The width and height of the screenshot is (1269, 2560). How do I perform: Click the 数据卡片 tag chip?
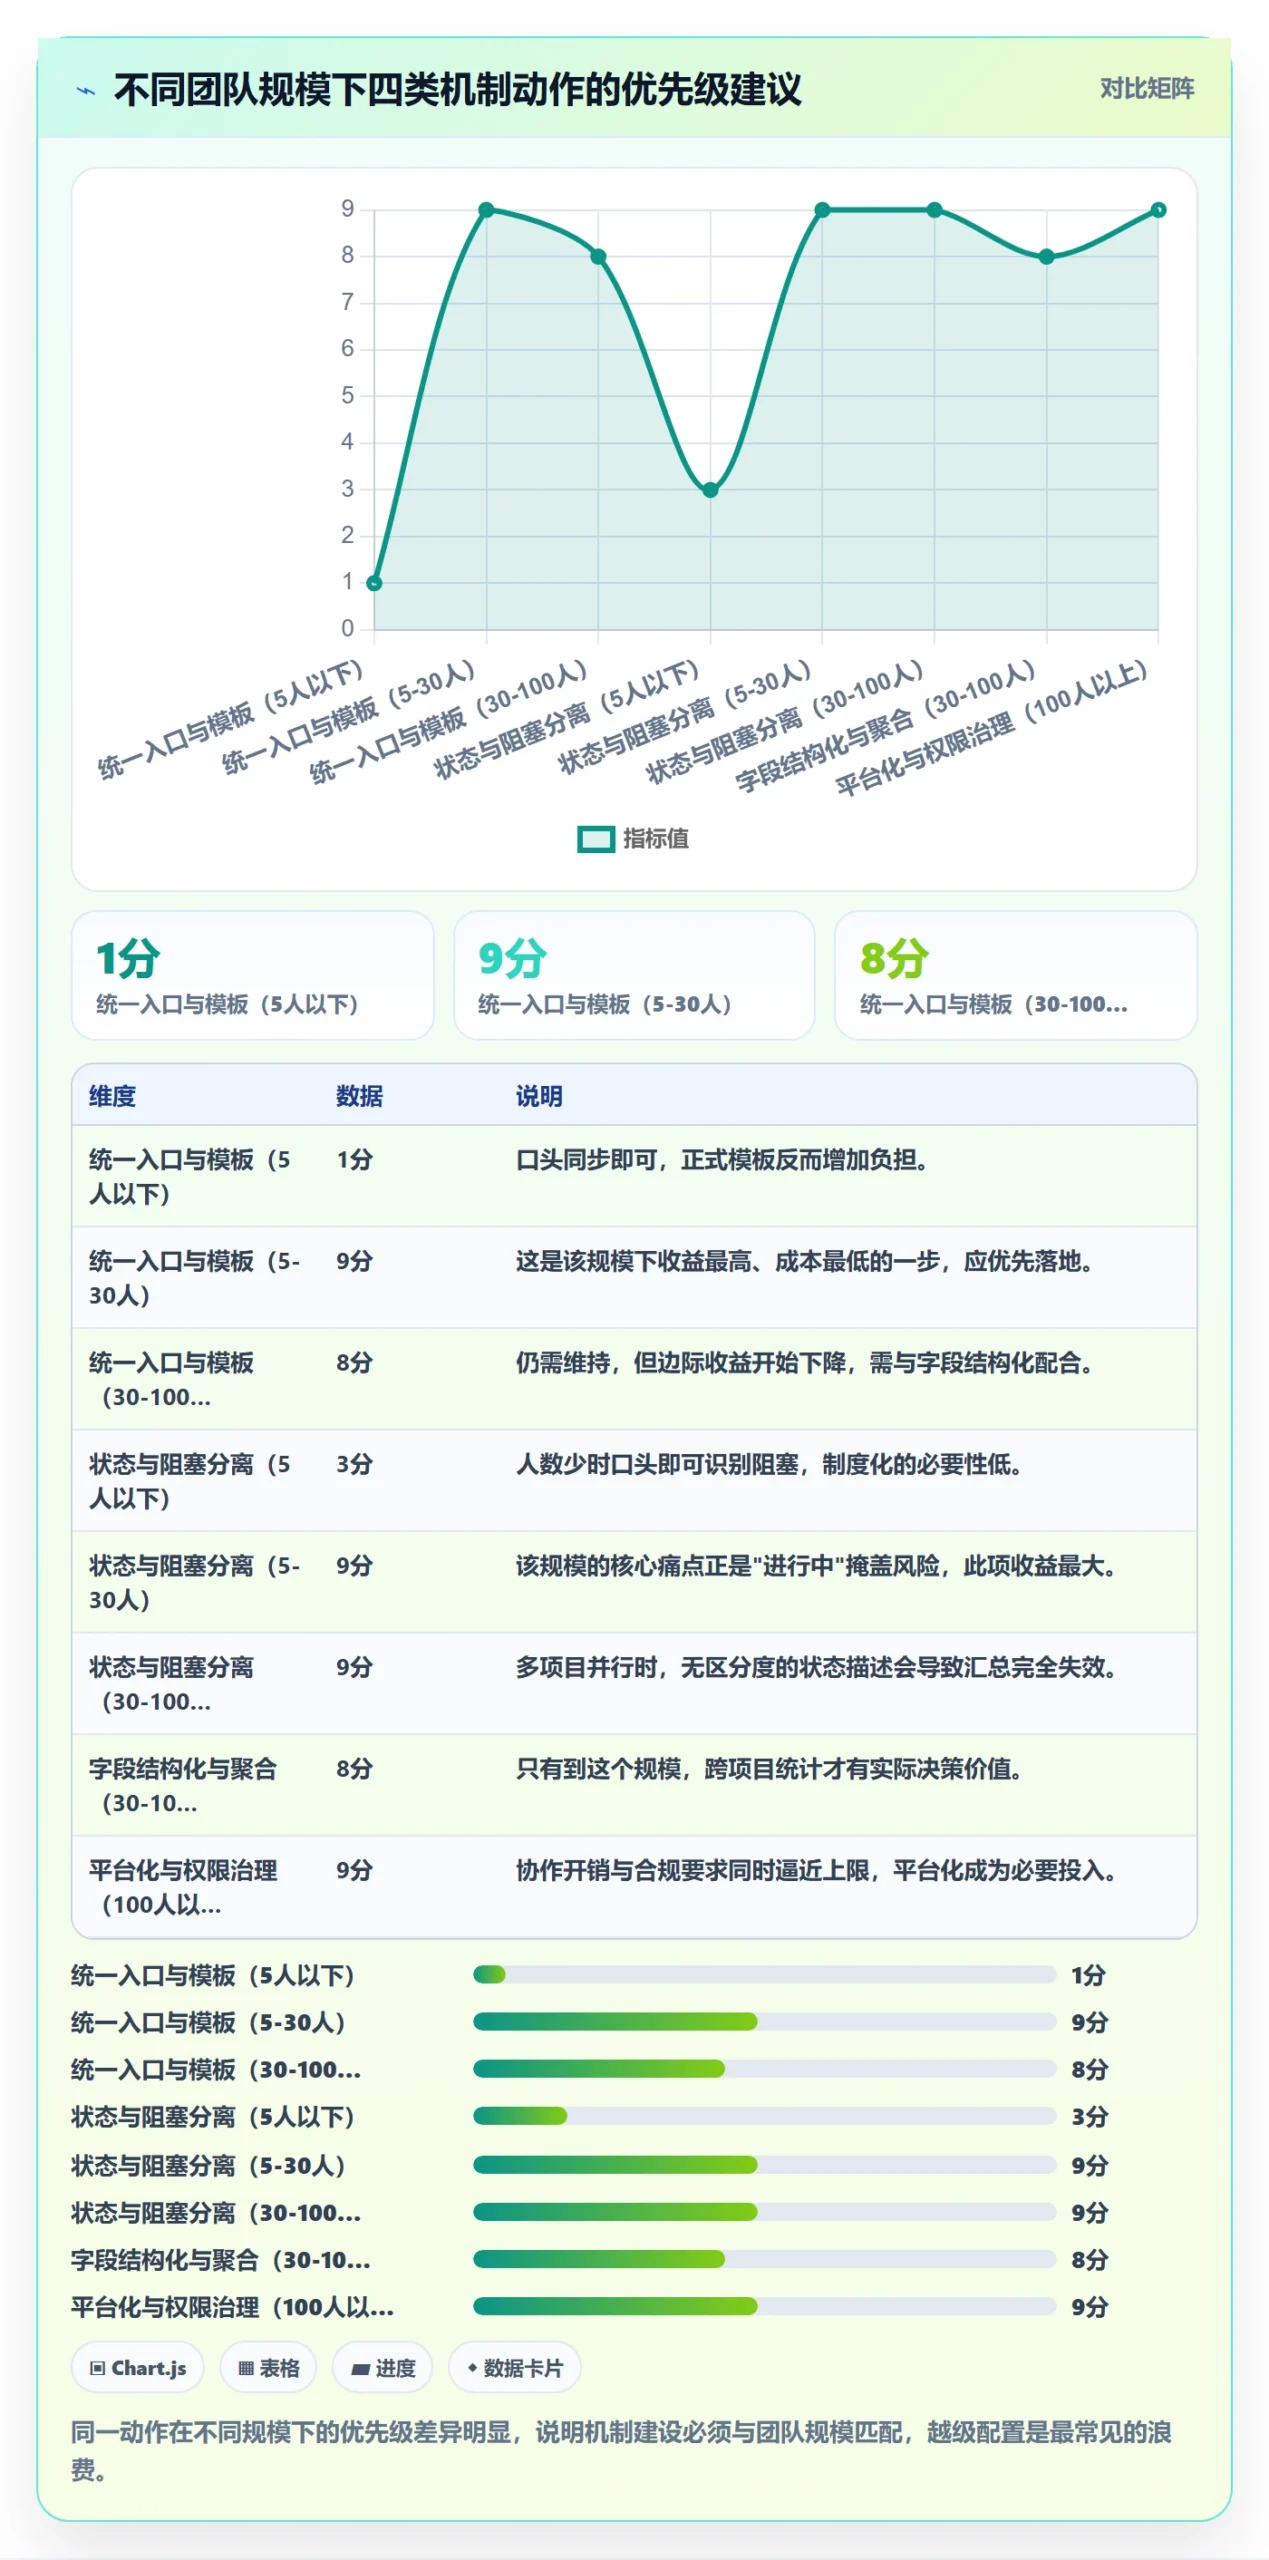coord(515,2368)
